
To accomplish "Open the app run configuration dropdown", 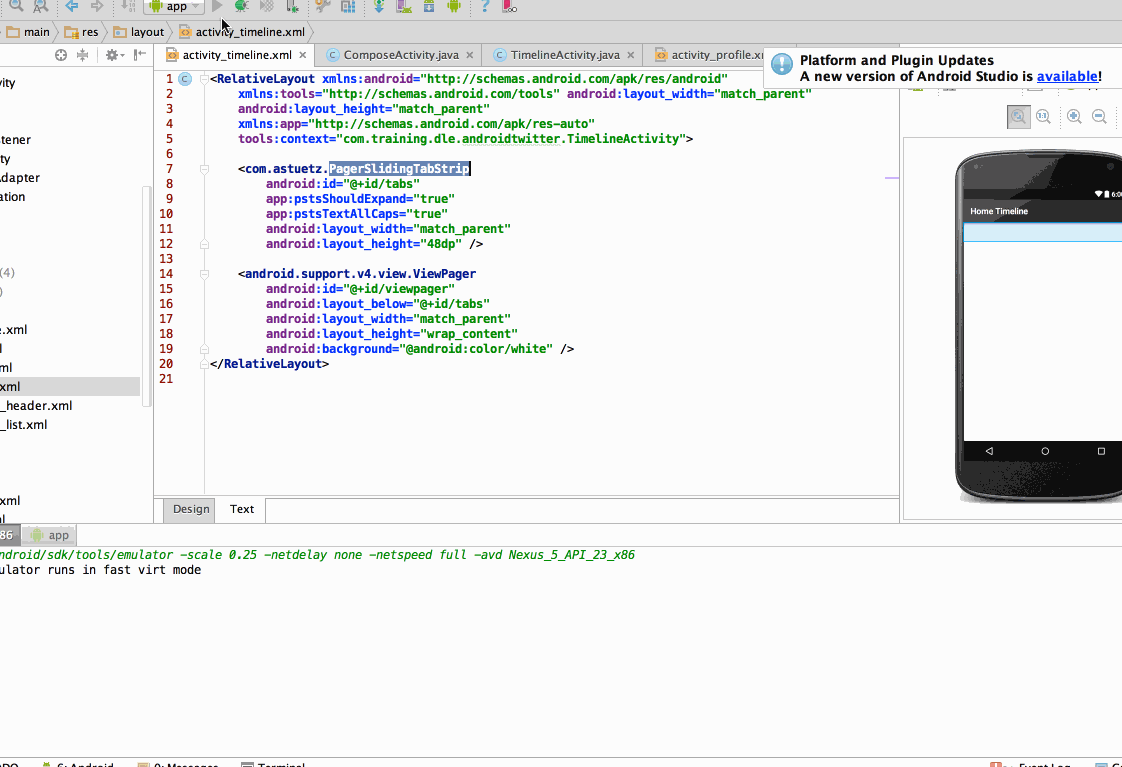I will [174, 6].
